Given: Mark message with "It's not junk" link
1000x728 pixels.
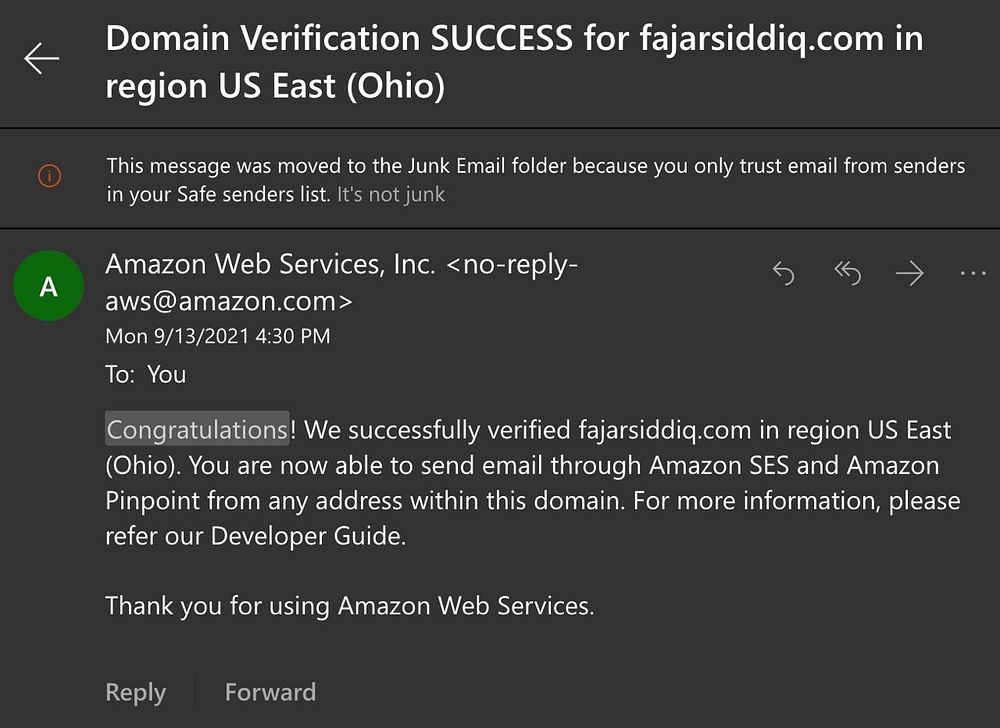Looking at the screenshot, I should tap(391, 195).
